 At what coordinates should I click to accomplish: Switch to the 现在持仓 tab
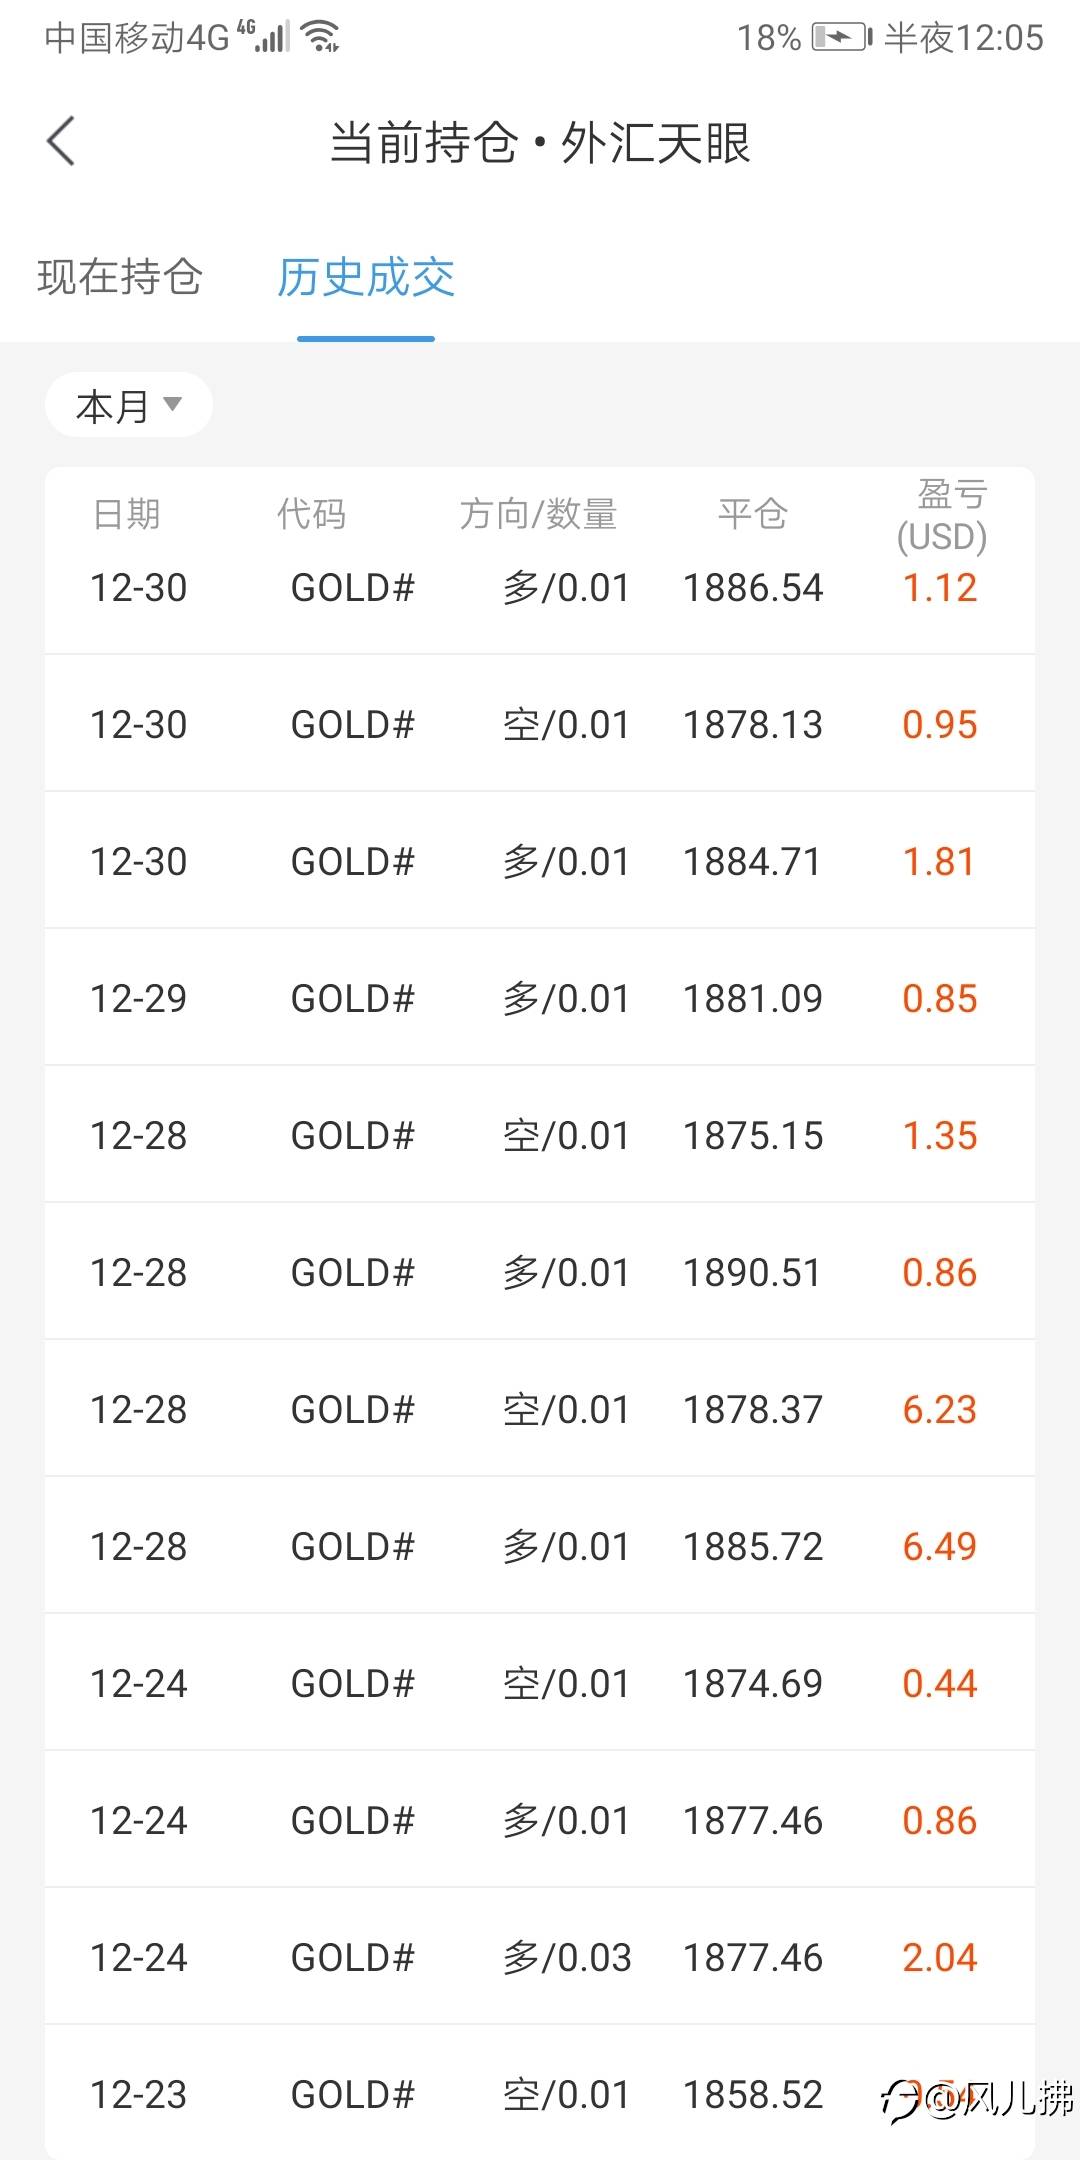120,277
